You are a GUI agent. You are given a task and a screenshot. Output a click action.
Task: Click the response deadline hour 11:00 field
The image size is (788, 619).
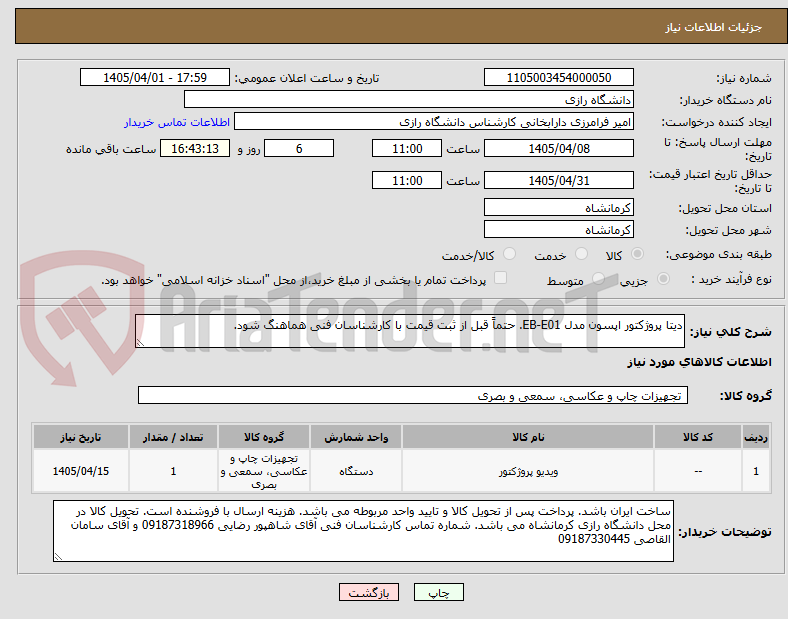pos(407,148)
